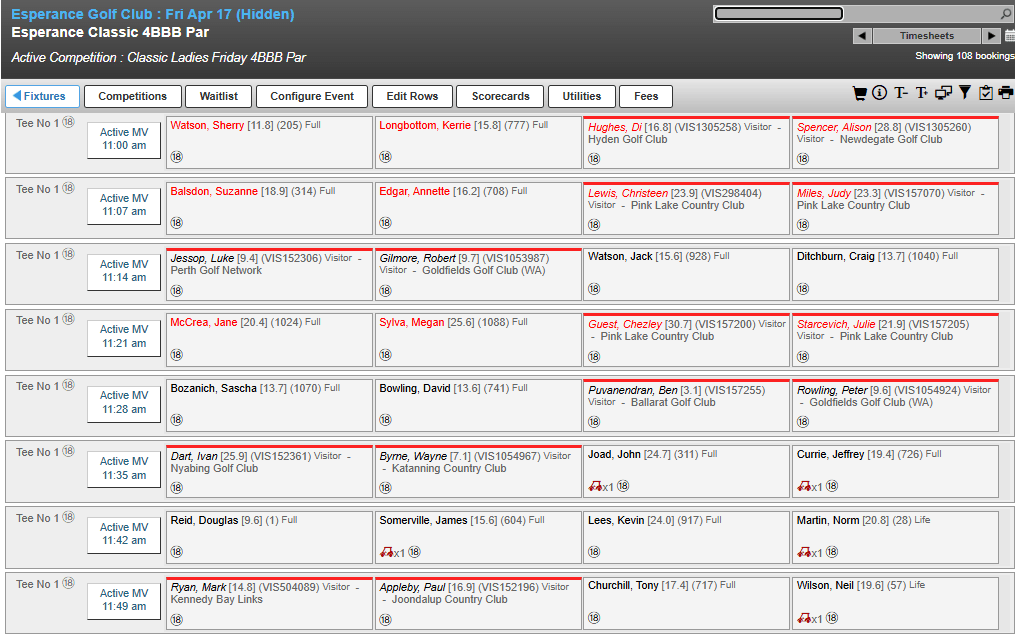Open the shopping cart icon
The width and height of the screenshot is (1015, 635).
(859, 93)
